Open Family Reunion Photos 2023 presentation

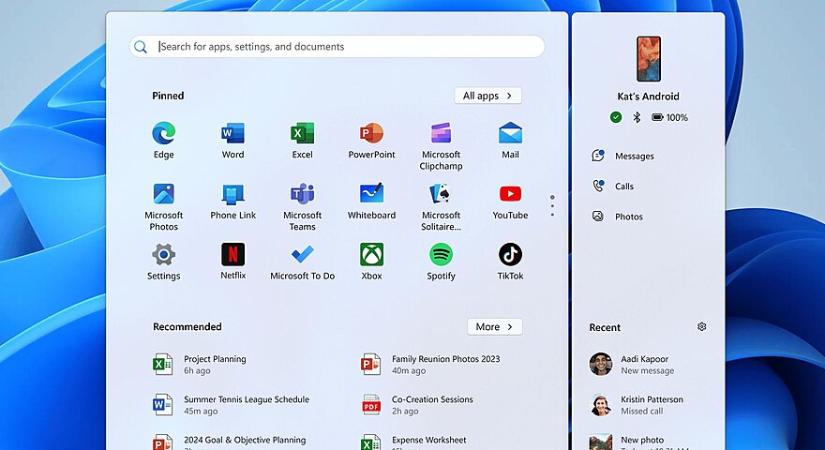click(430, 364)
